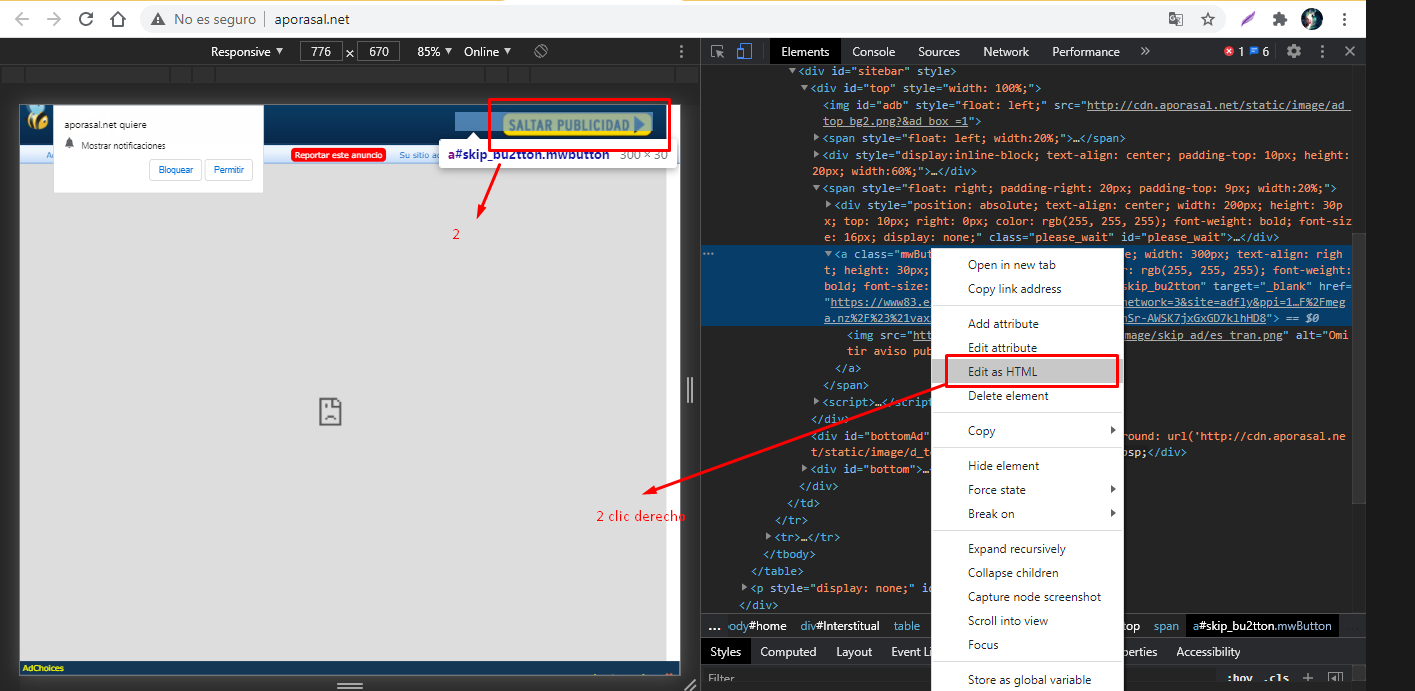
Task: Collapse the div id="sitebar" node
Action: point(793,71)
